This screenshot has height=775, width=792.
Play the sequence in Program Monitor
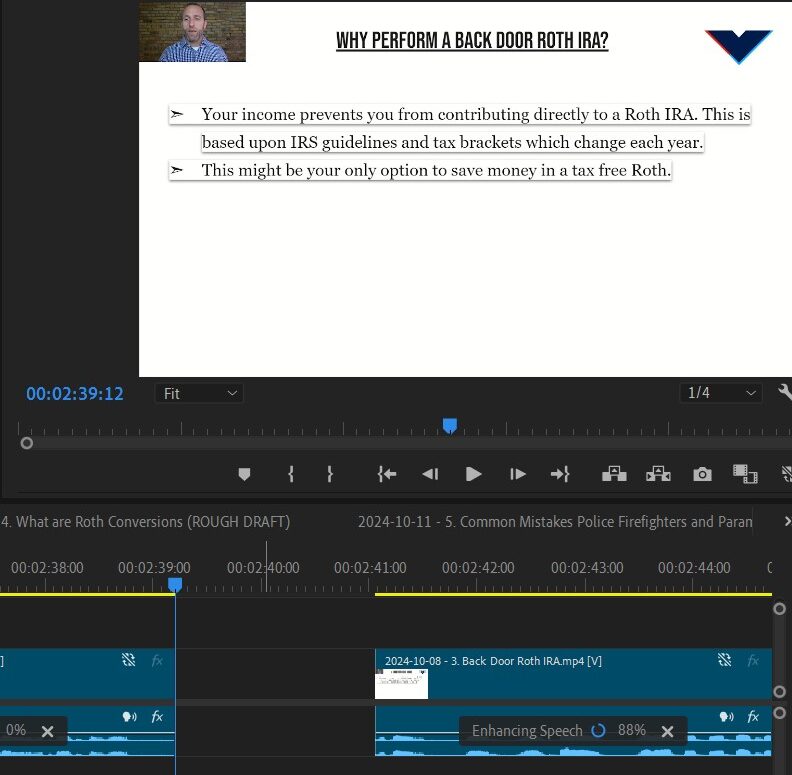coord(473,474)
